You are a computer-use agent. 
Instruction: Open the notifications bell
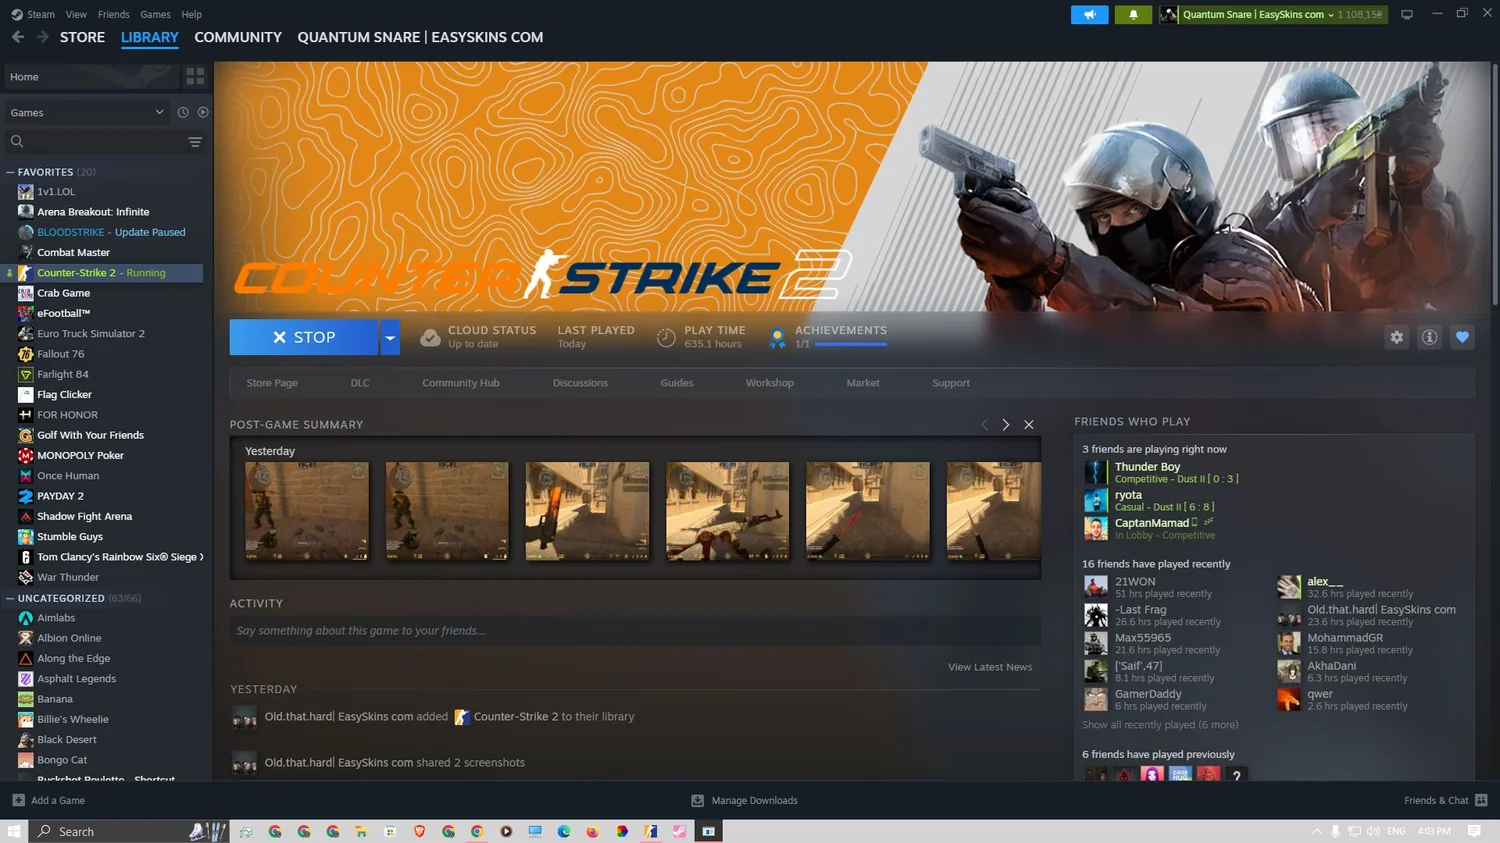click(x=1133, y=15)
